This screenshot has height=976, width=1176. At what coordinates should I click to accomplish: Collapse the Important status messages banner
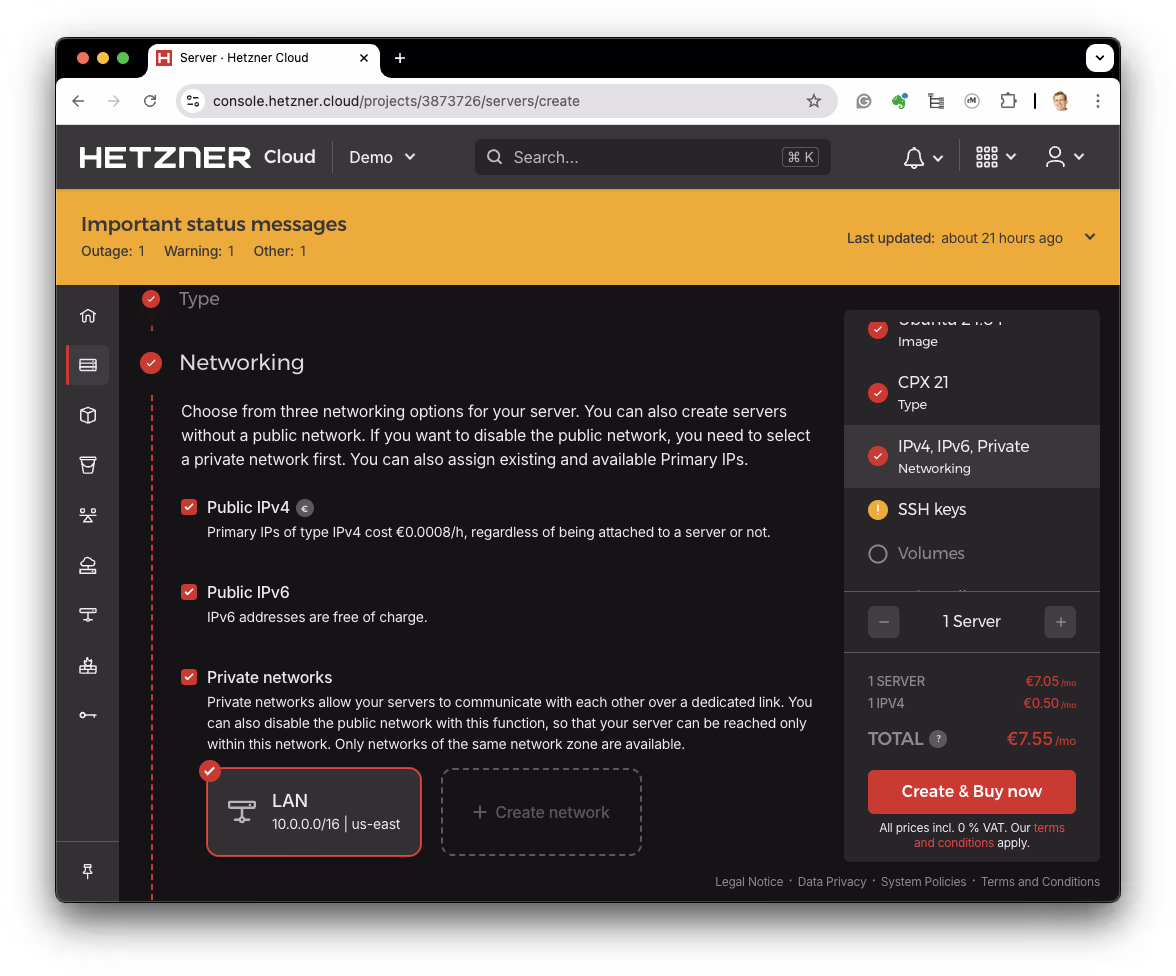click(1089, 237)
